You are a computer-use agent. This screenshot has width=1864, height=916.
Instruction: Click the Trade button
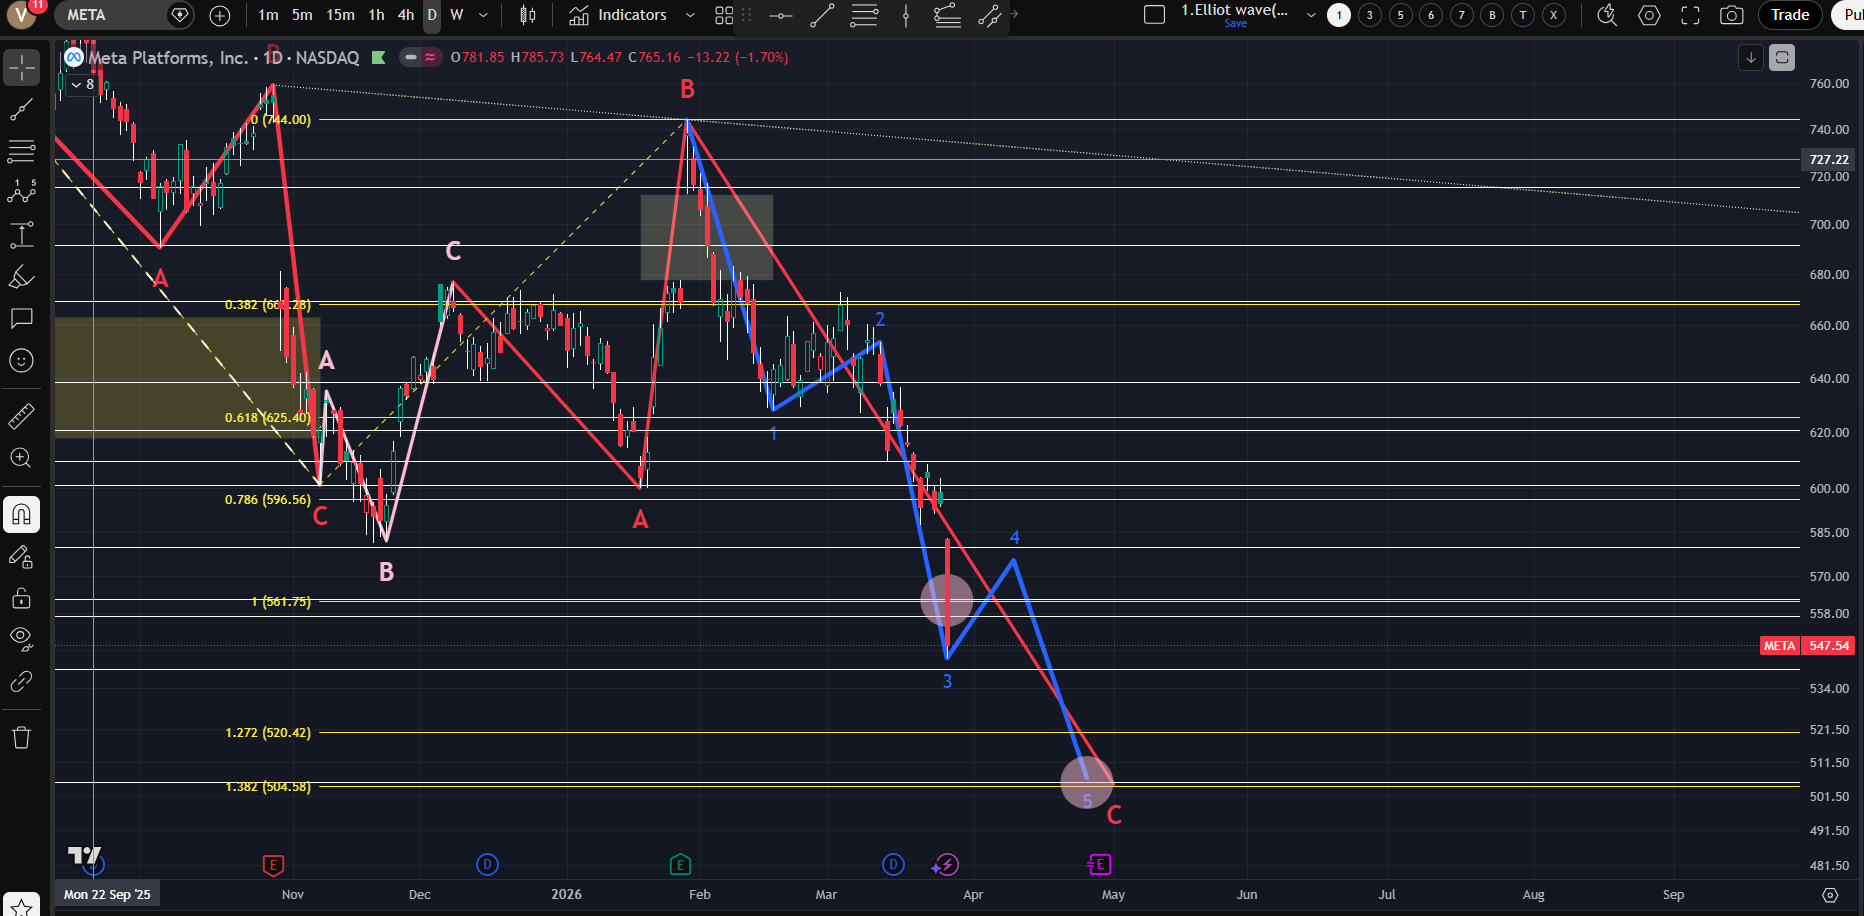click(1789, 15)
